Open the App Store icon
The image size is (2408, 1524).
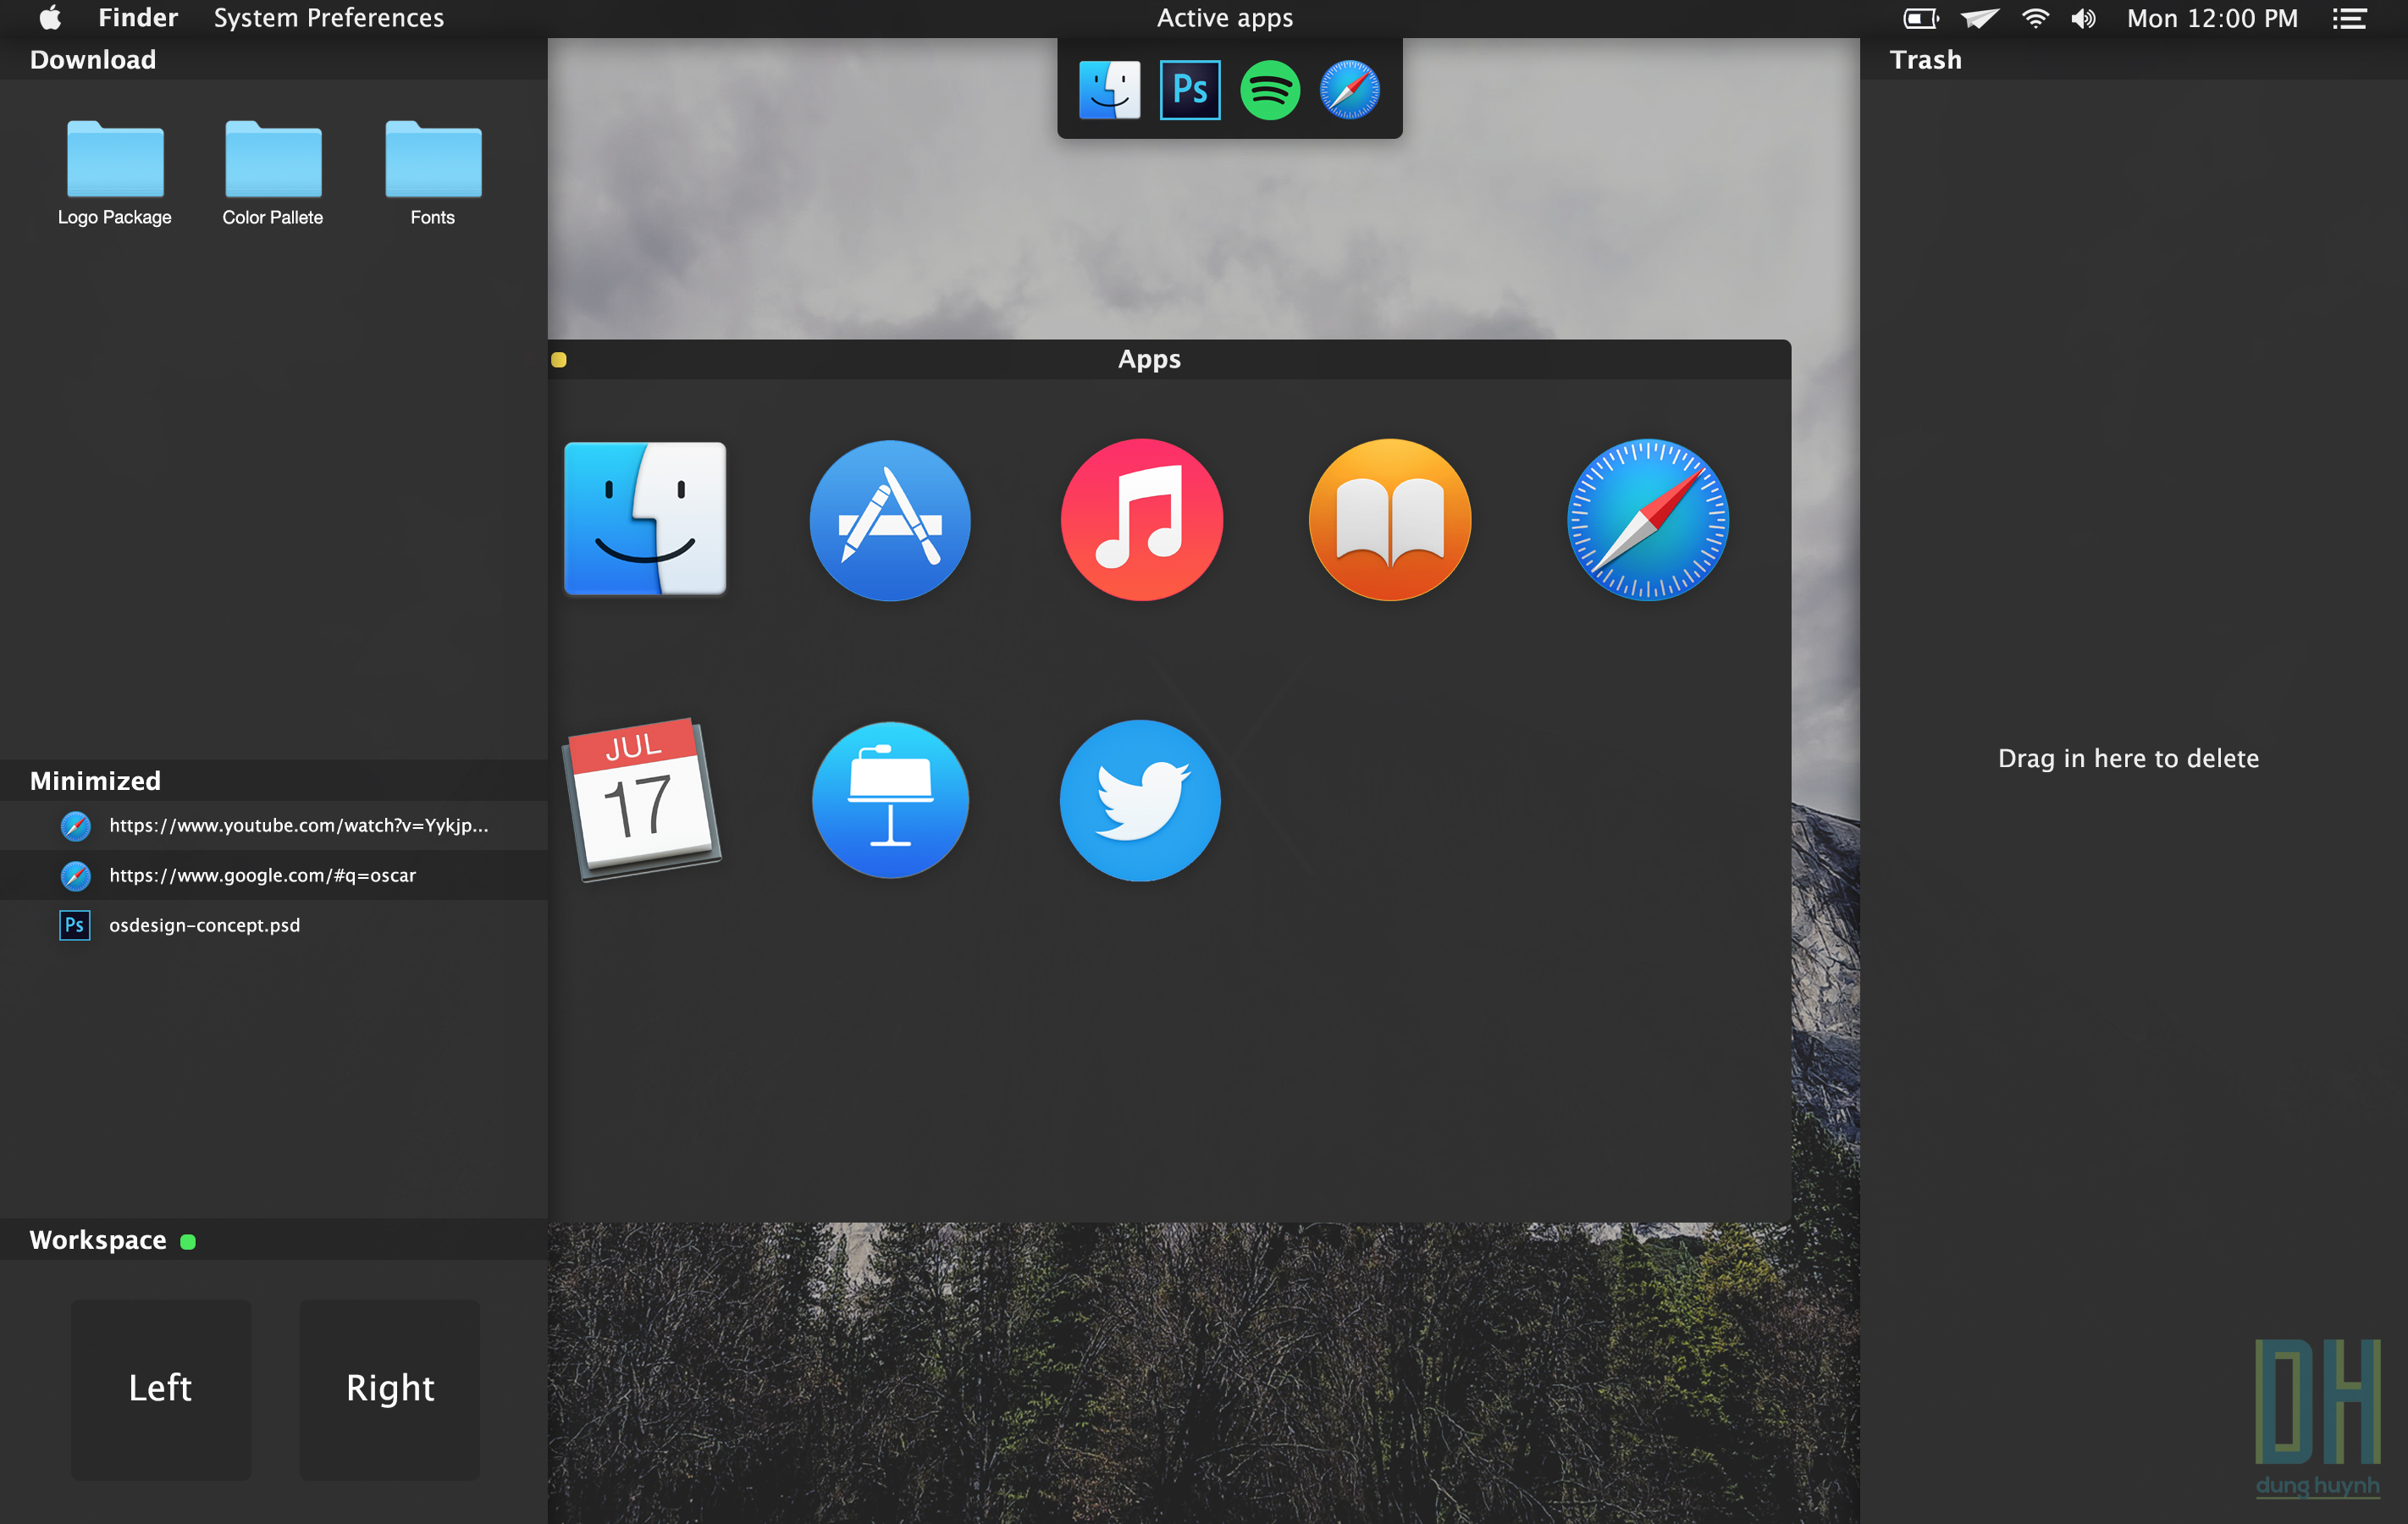pyautogui.click(x=889, y=520)
